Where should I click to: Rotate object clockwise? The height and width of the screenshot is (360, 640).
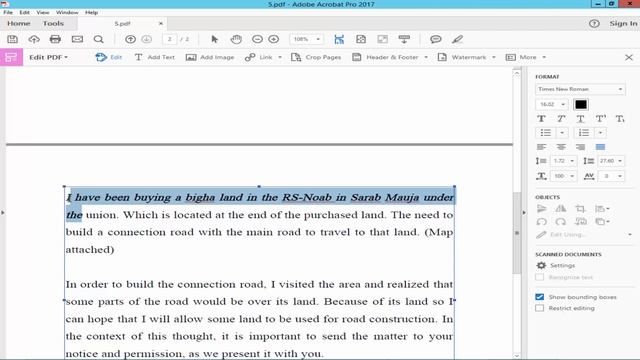click(561, 222)
